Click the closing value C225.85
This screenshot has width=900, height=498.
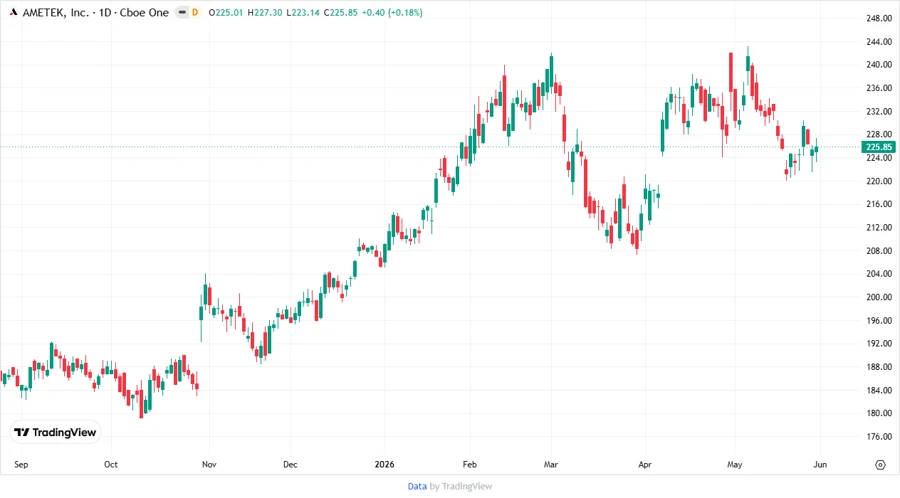340,13
